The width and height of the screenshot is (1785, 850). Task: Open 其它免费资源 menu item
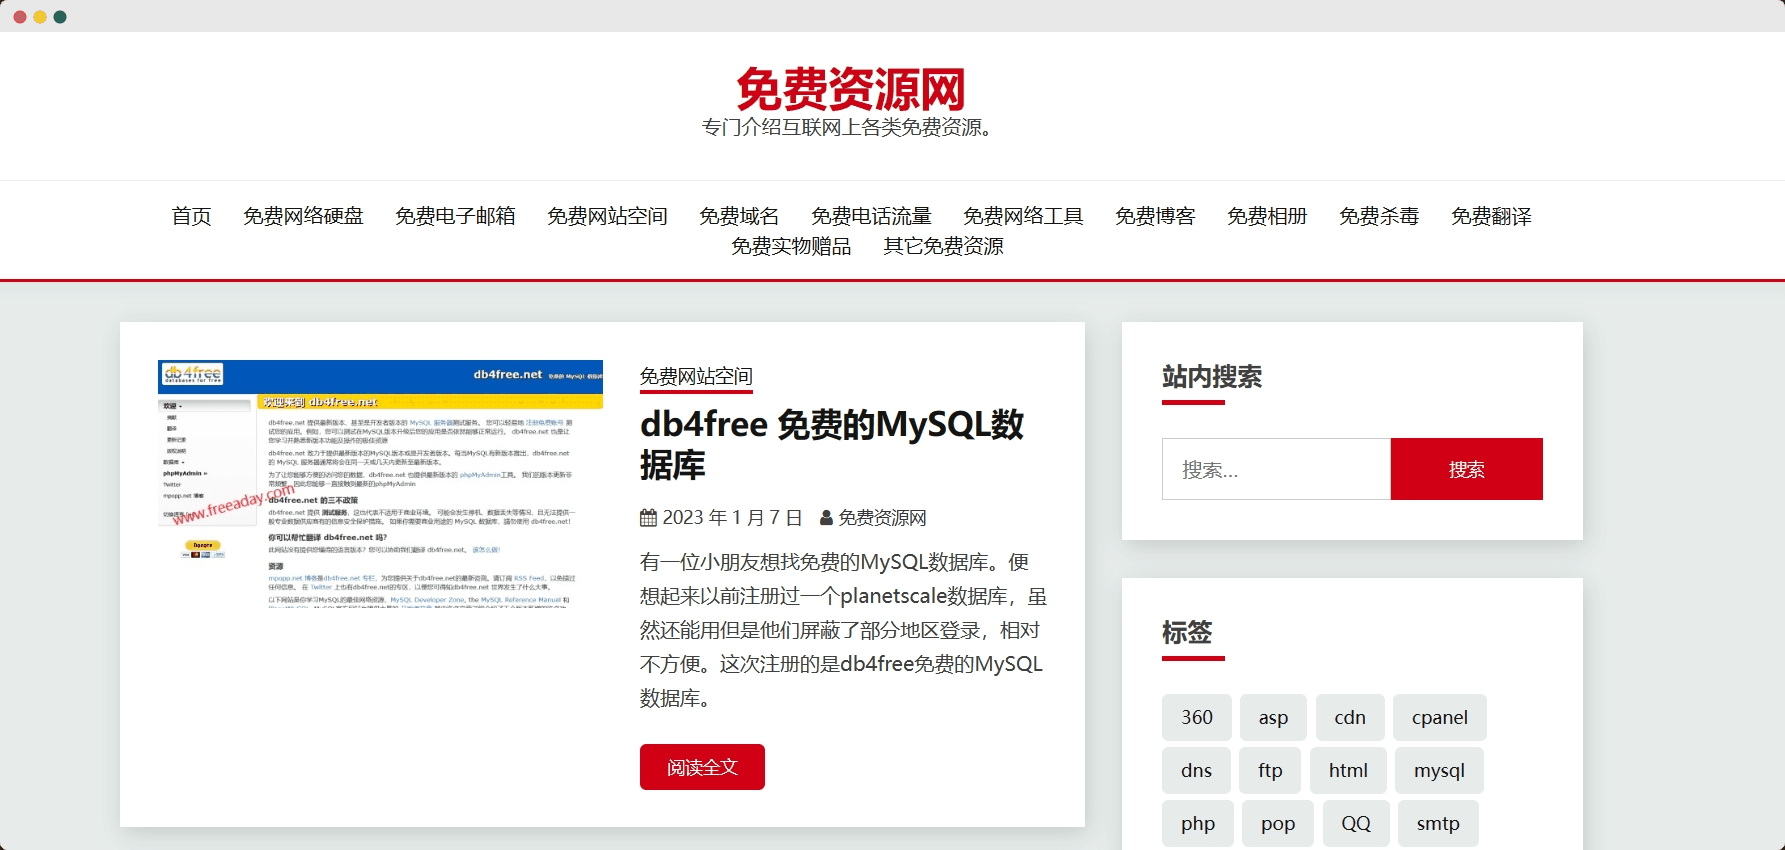click(943, 246)
